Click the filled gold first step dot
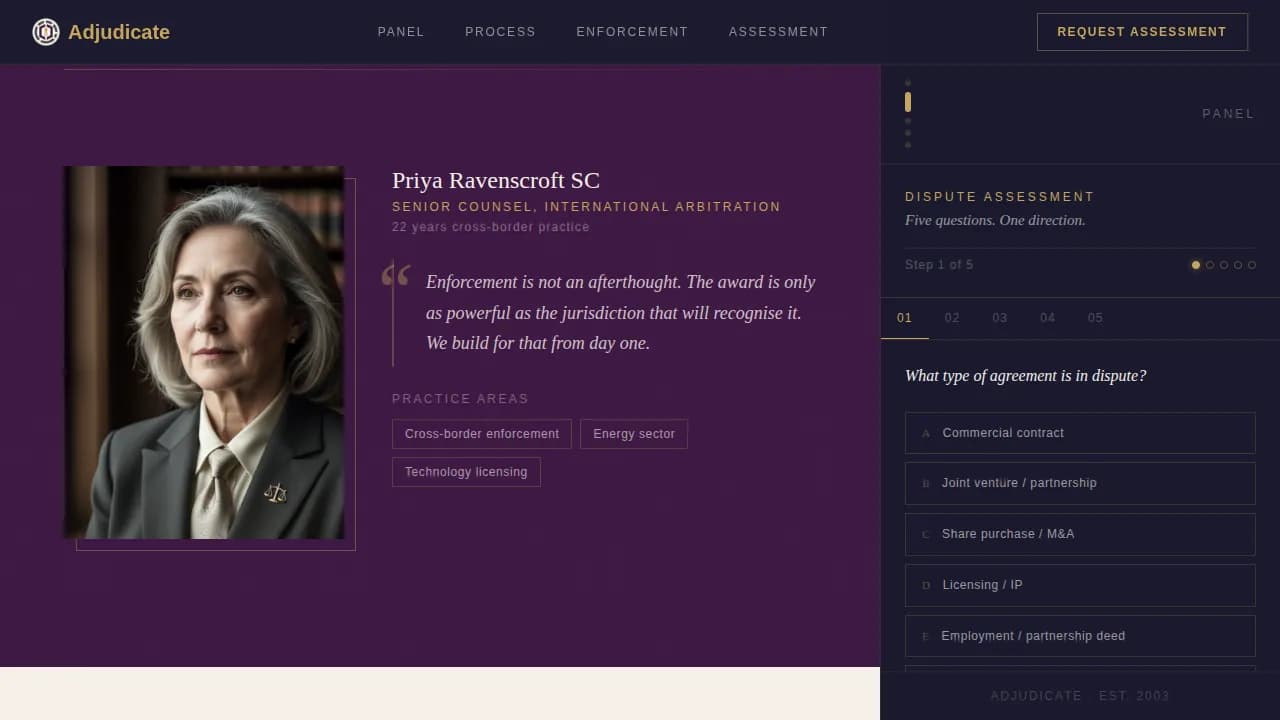Viewport: 1280px width, 720px height. (1196, 265)
